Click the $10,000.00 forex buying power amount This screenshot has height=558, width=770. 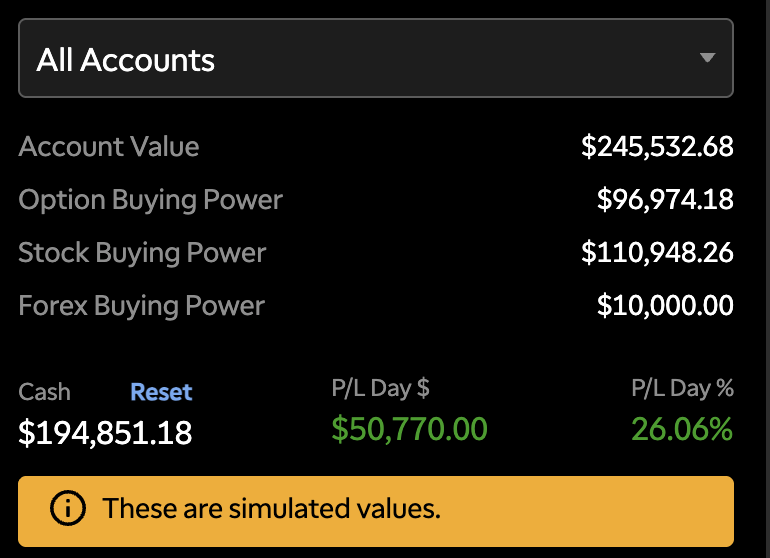[665, 306]
